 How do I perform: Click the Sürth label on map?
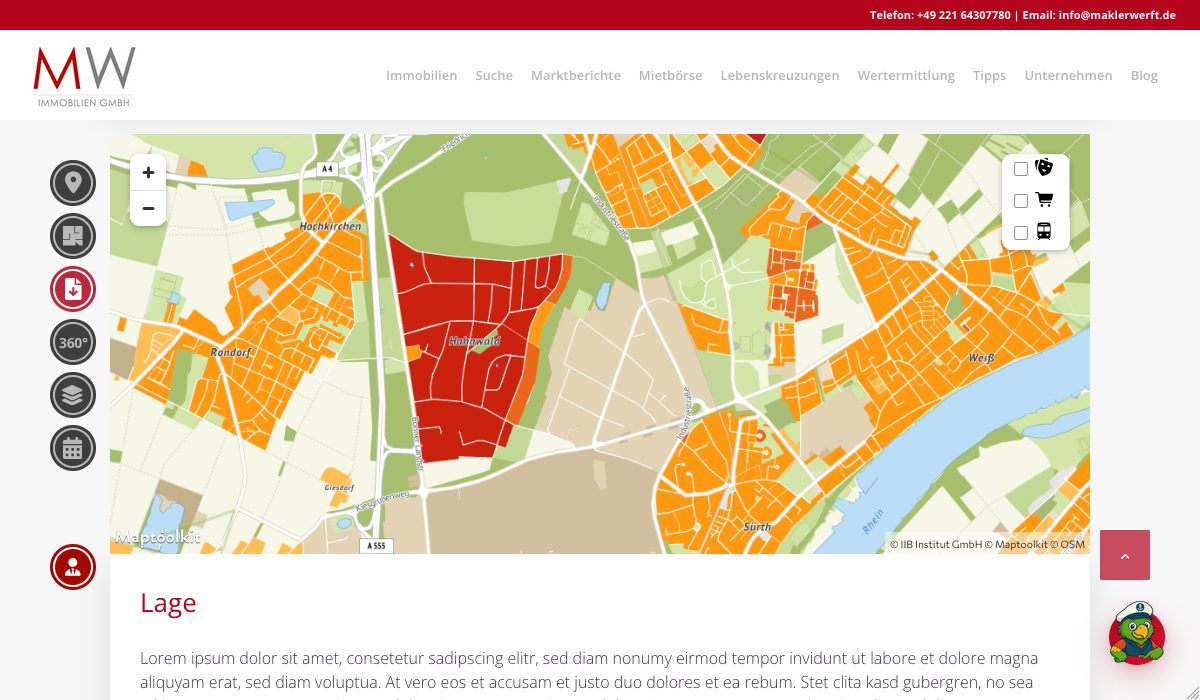point(758,526)
